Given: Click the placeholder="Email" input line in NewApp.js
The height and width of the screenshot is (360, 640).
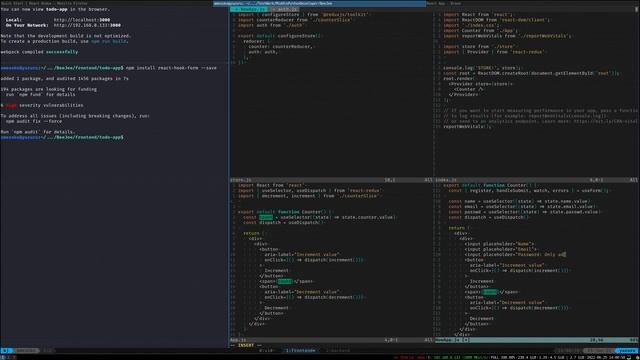Looking at the screenshot, I should click(x=501, y=249).
